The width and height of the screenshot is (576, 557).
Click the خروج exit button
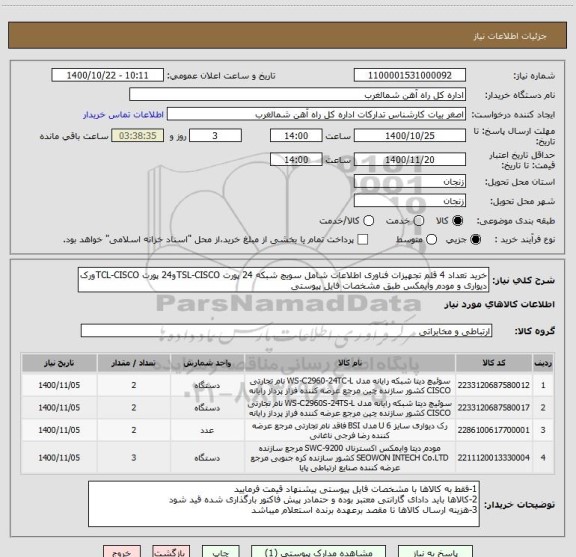pos(122,552)
